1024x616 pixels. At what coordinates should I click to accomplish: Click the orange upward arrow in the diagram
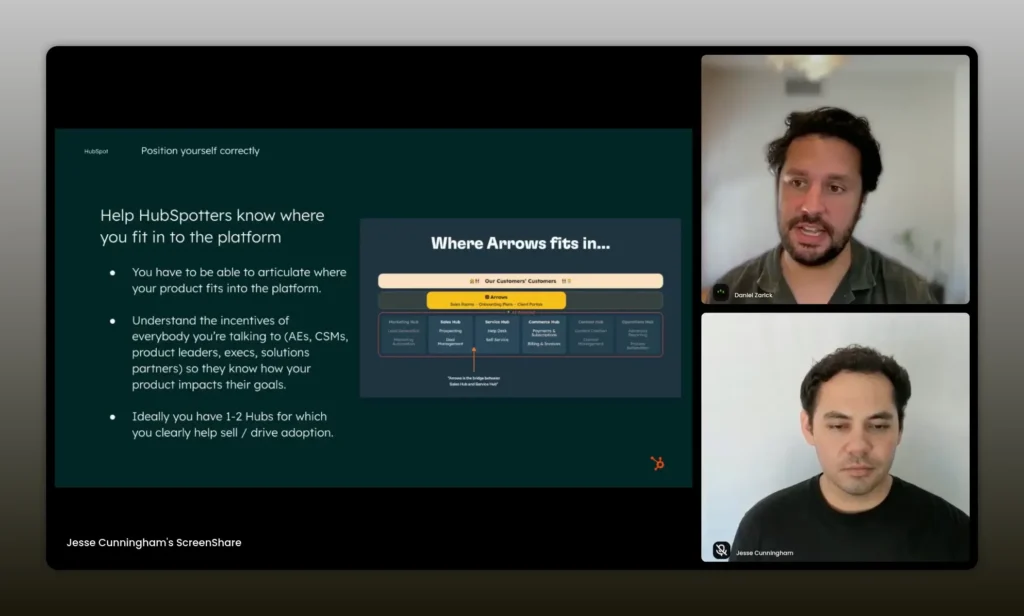click(474, 358)
